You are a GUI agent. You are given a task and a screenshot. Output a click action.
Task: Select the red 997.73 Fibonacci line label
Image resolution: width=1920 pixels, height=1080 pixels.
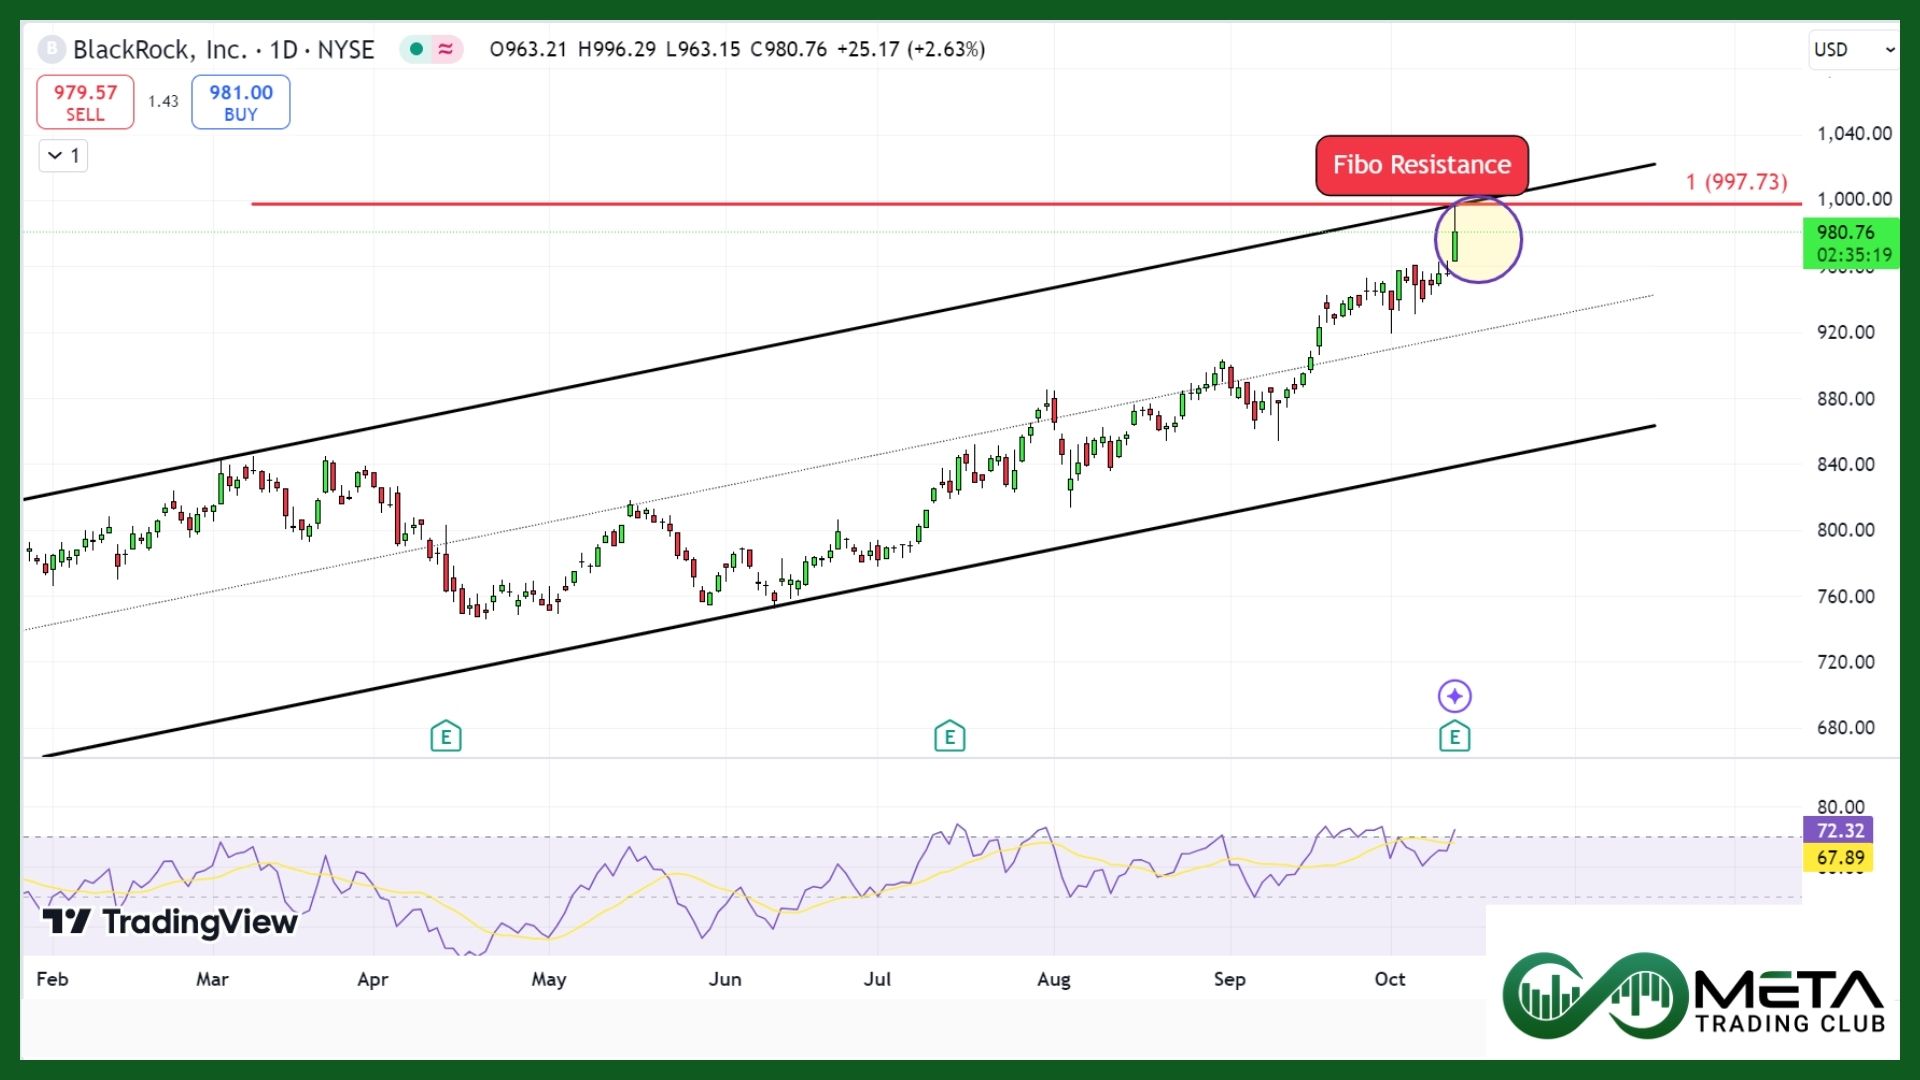[x=1736, y=182]
